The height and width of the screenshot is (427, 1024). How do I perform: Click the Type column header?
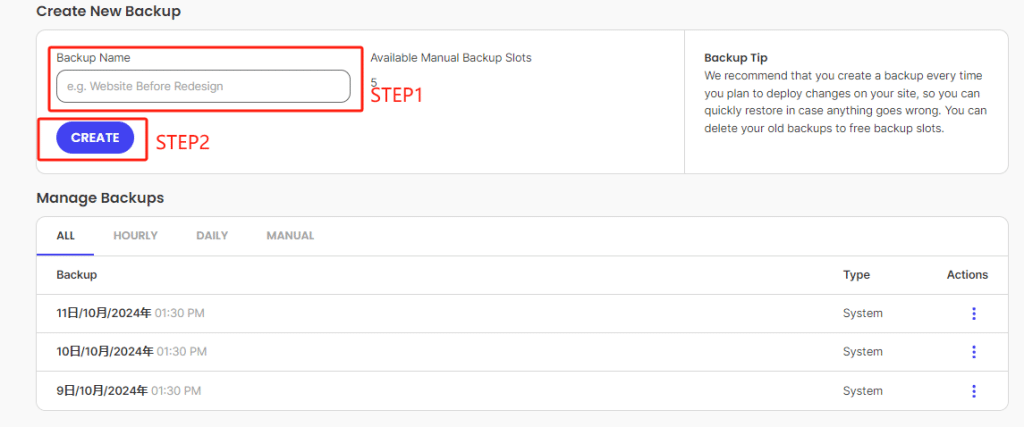coord(856,275)
